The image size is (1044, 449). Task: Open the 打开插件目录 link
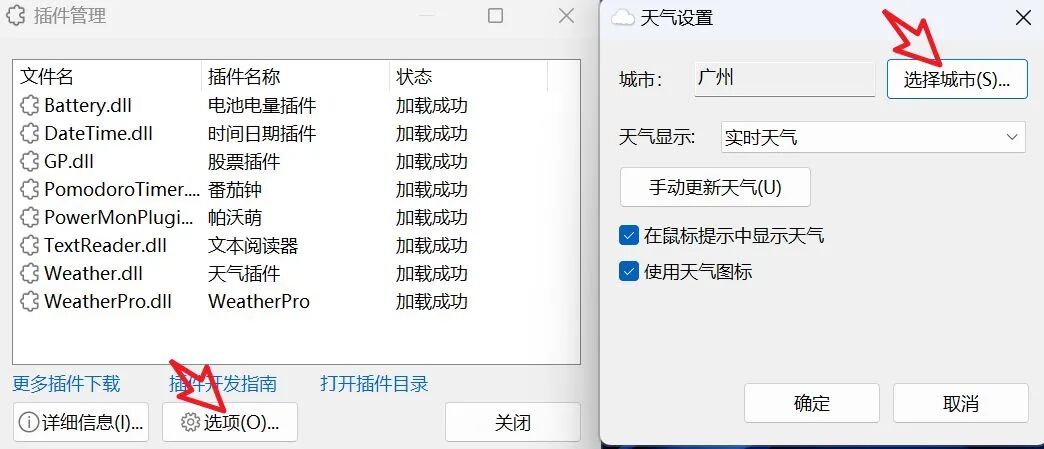pos(374,384)
